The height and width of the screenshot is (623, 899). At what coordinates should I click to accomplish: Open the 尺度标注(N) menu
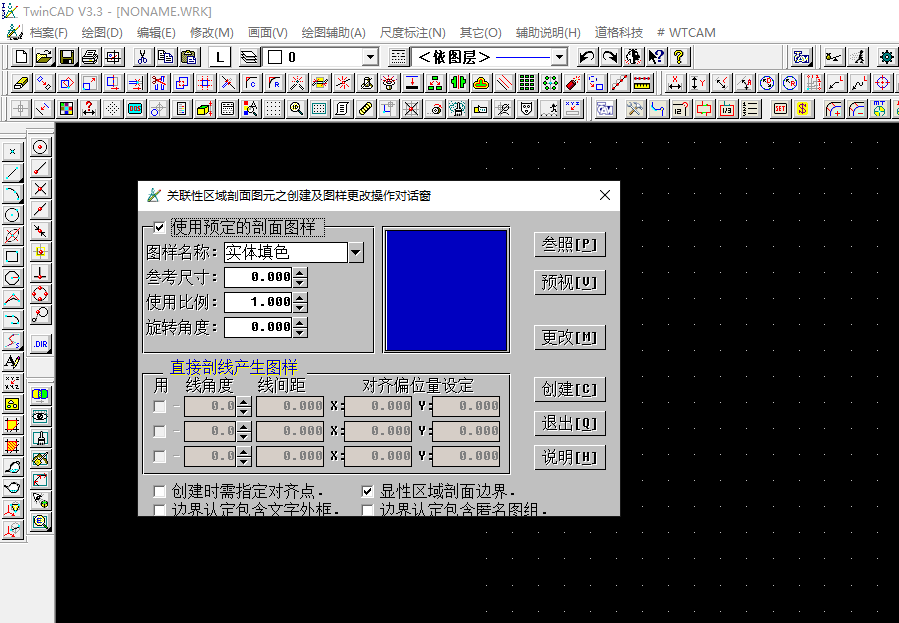(412, 31)
